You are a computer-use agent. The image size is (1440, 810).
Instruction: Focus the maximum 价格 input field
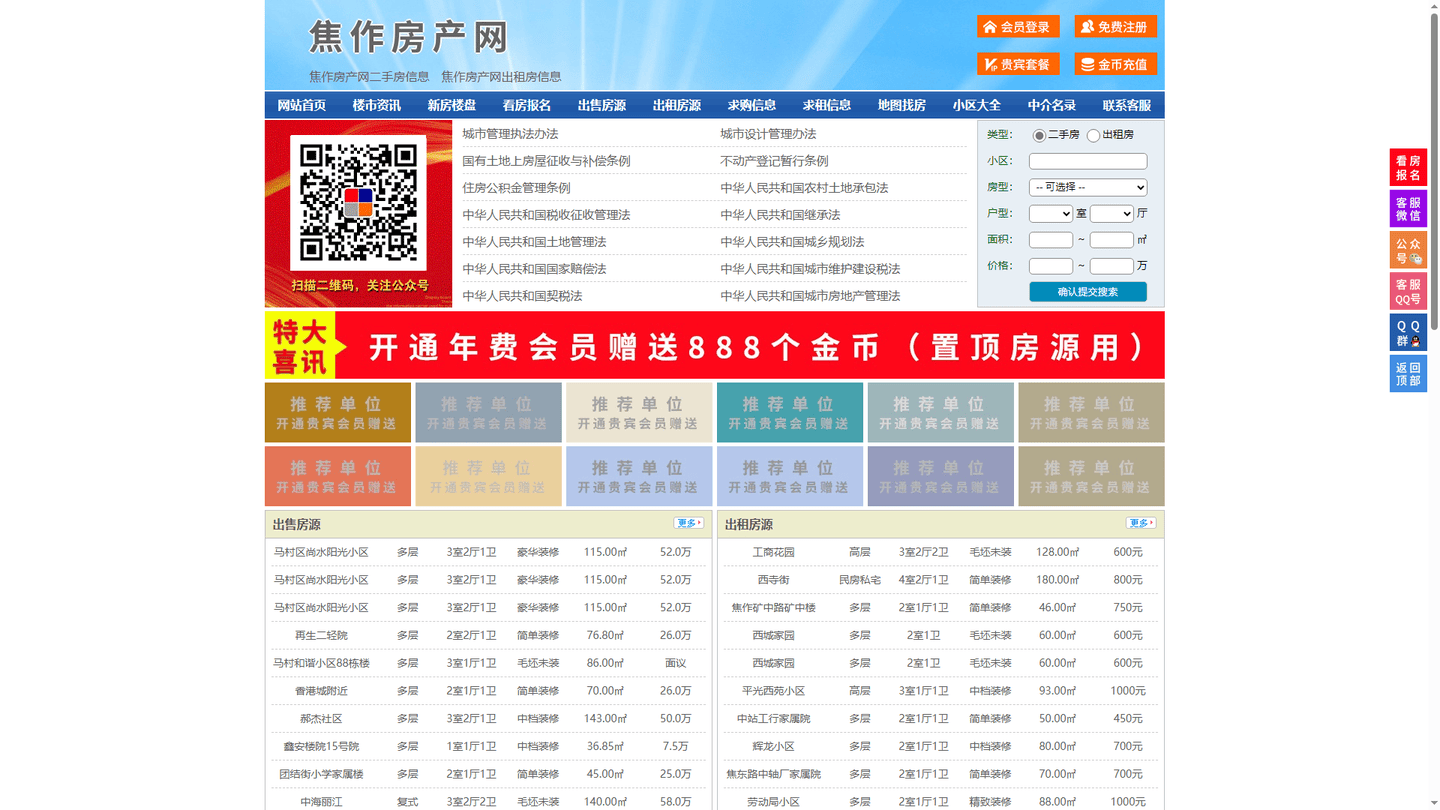click(1111, 266)
